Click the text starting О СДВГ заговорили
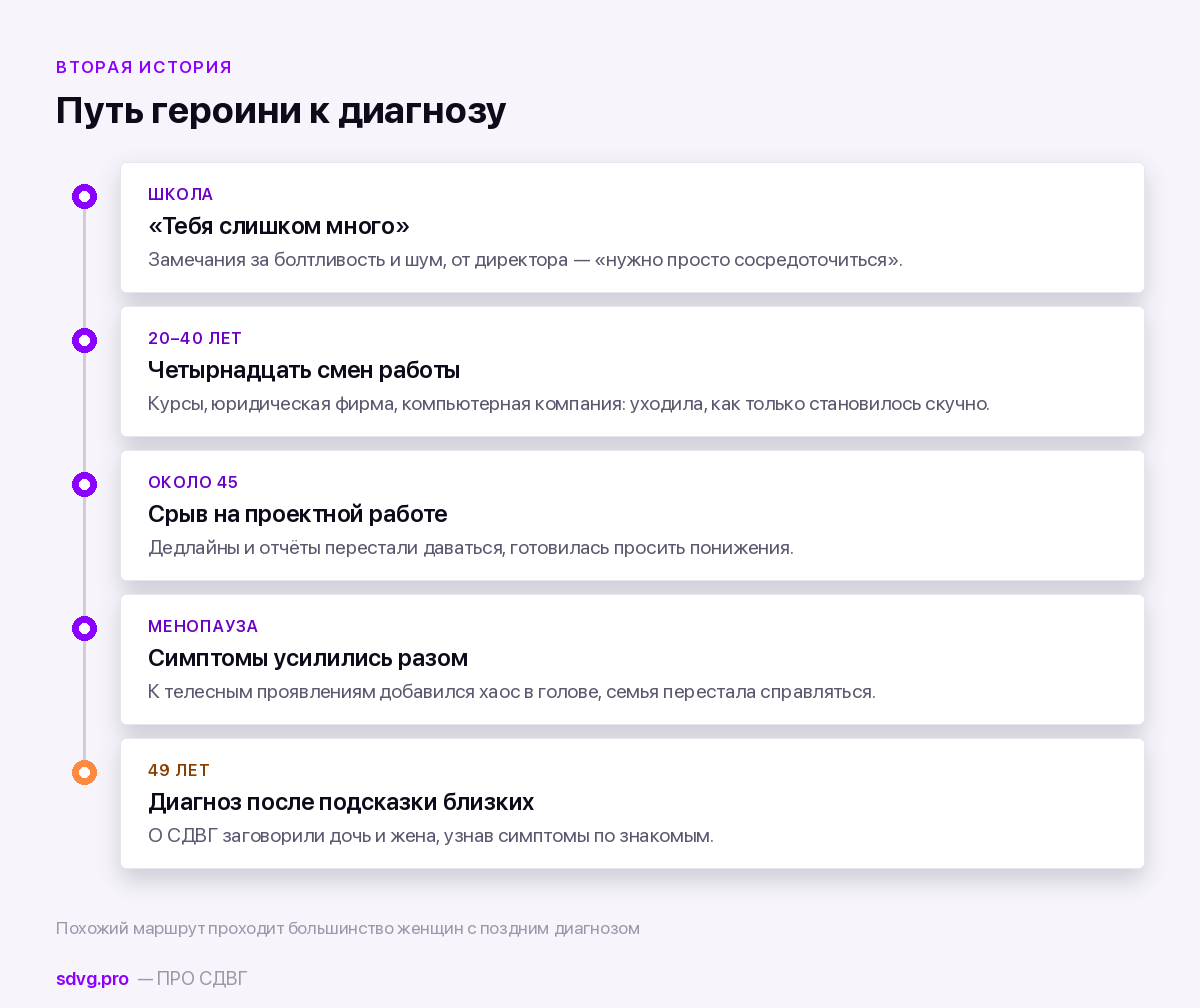The width and height of the screenshot is (1200, 1008). pos(431,836)
